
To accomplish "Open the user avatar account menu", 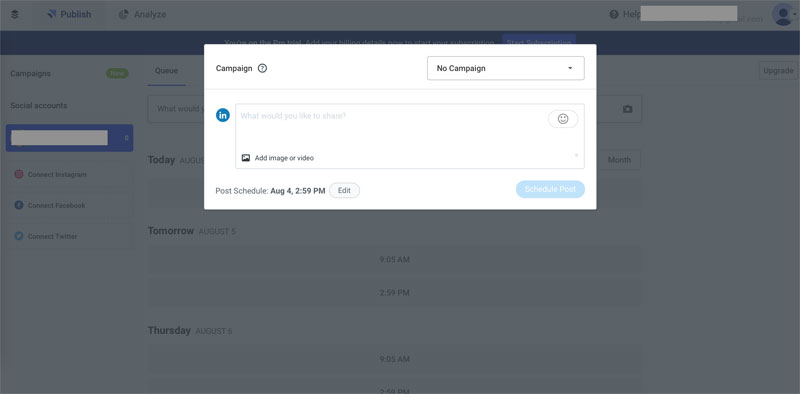I will click(784, 14).
